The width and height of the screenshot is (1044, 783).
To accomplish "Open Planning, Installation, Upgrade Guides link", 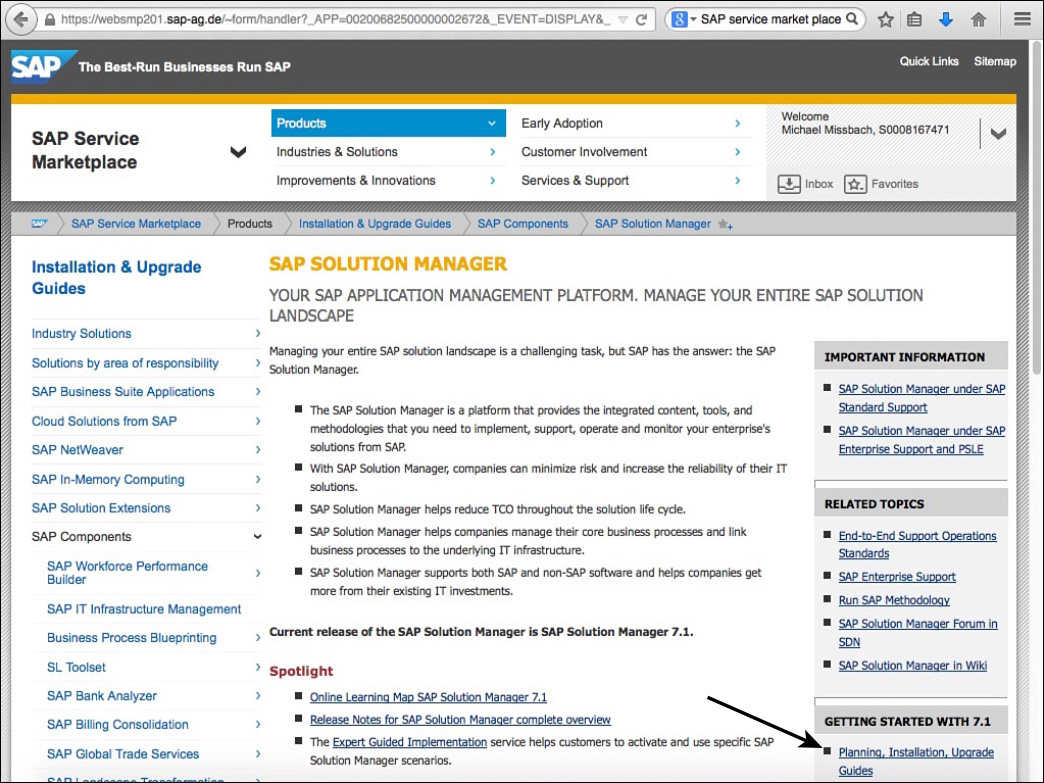I will tap(915, 761).
